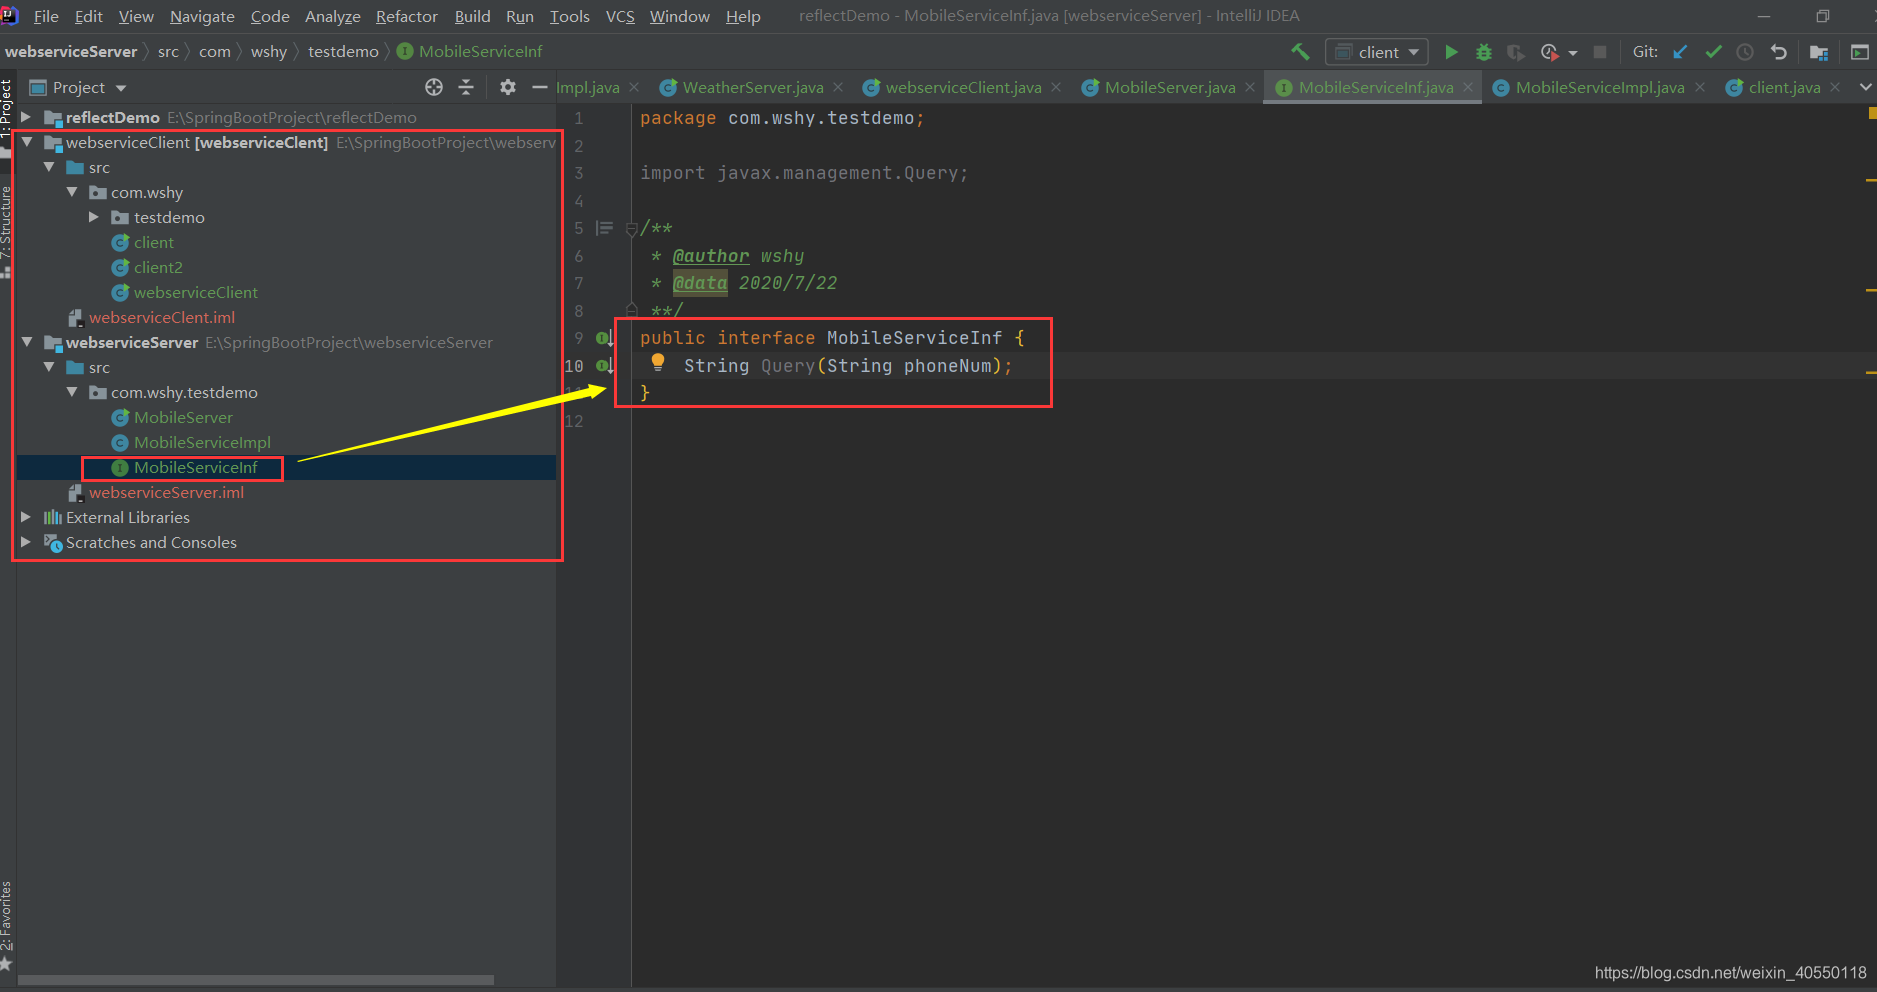This screenshot has width=1877, height=992.
Task: Click webserviceServer in the breadcrumb path
Action: [71, 51]
